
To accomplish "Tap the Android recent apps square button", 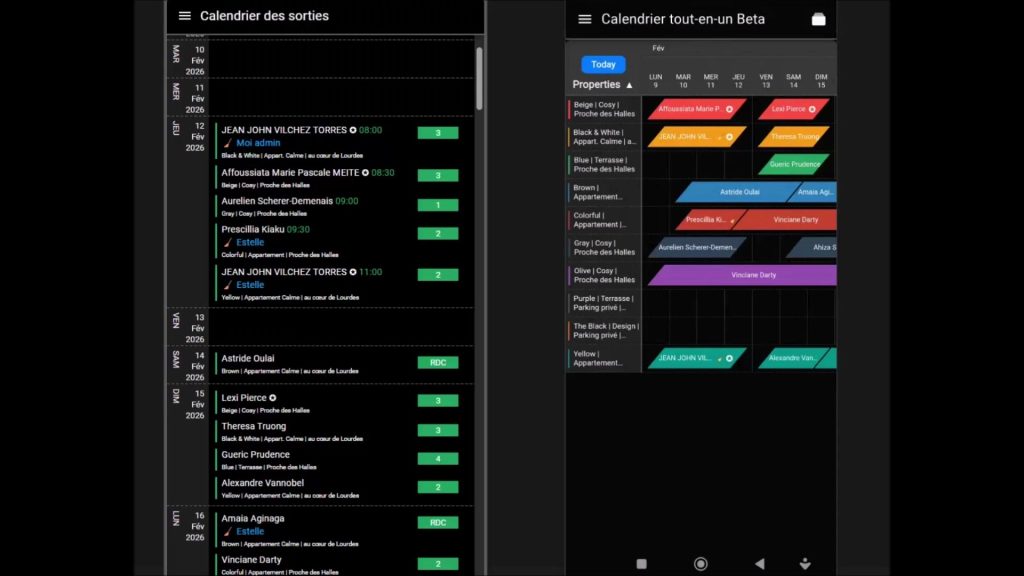I will [641, 564].
